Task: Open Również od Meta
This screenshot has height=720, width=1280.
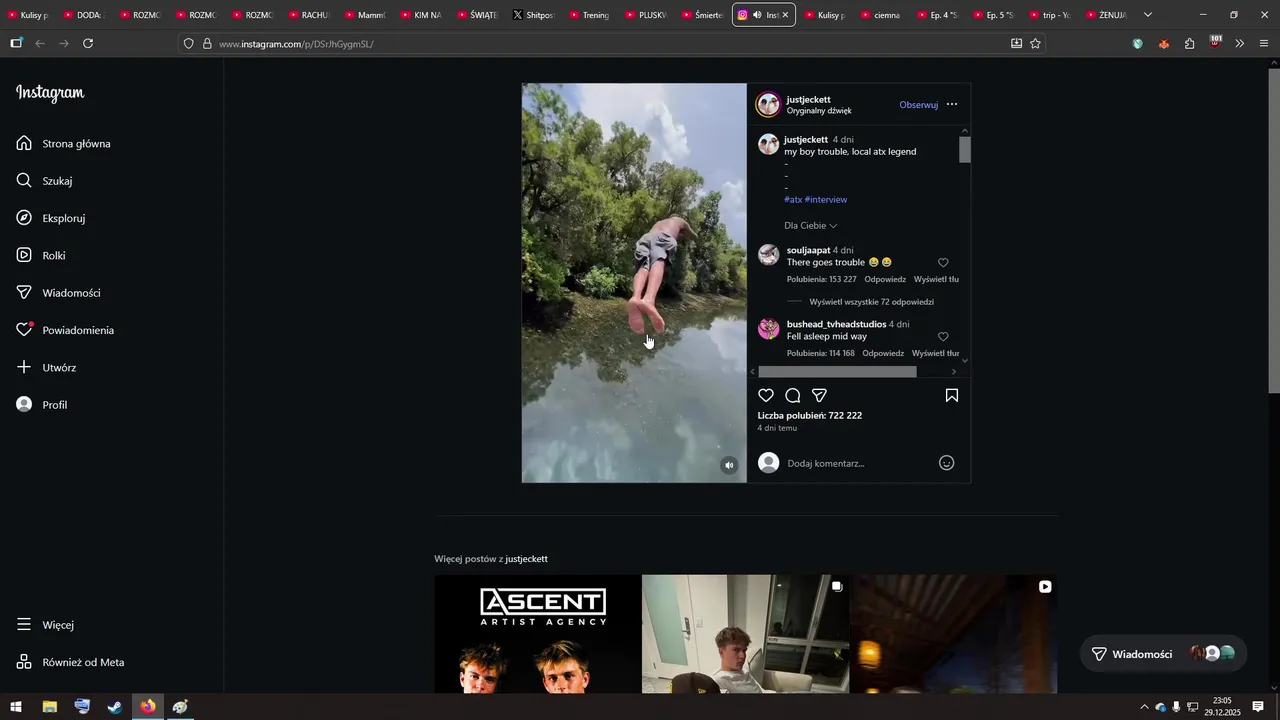Action: click(71, 662)
